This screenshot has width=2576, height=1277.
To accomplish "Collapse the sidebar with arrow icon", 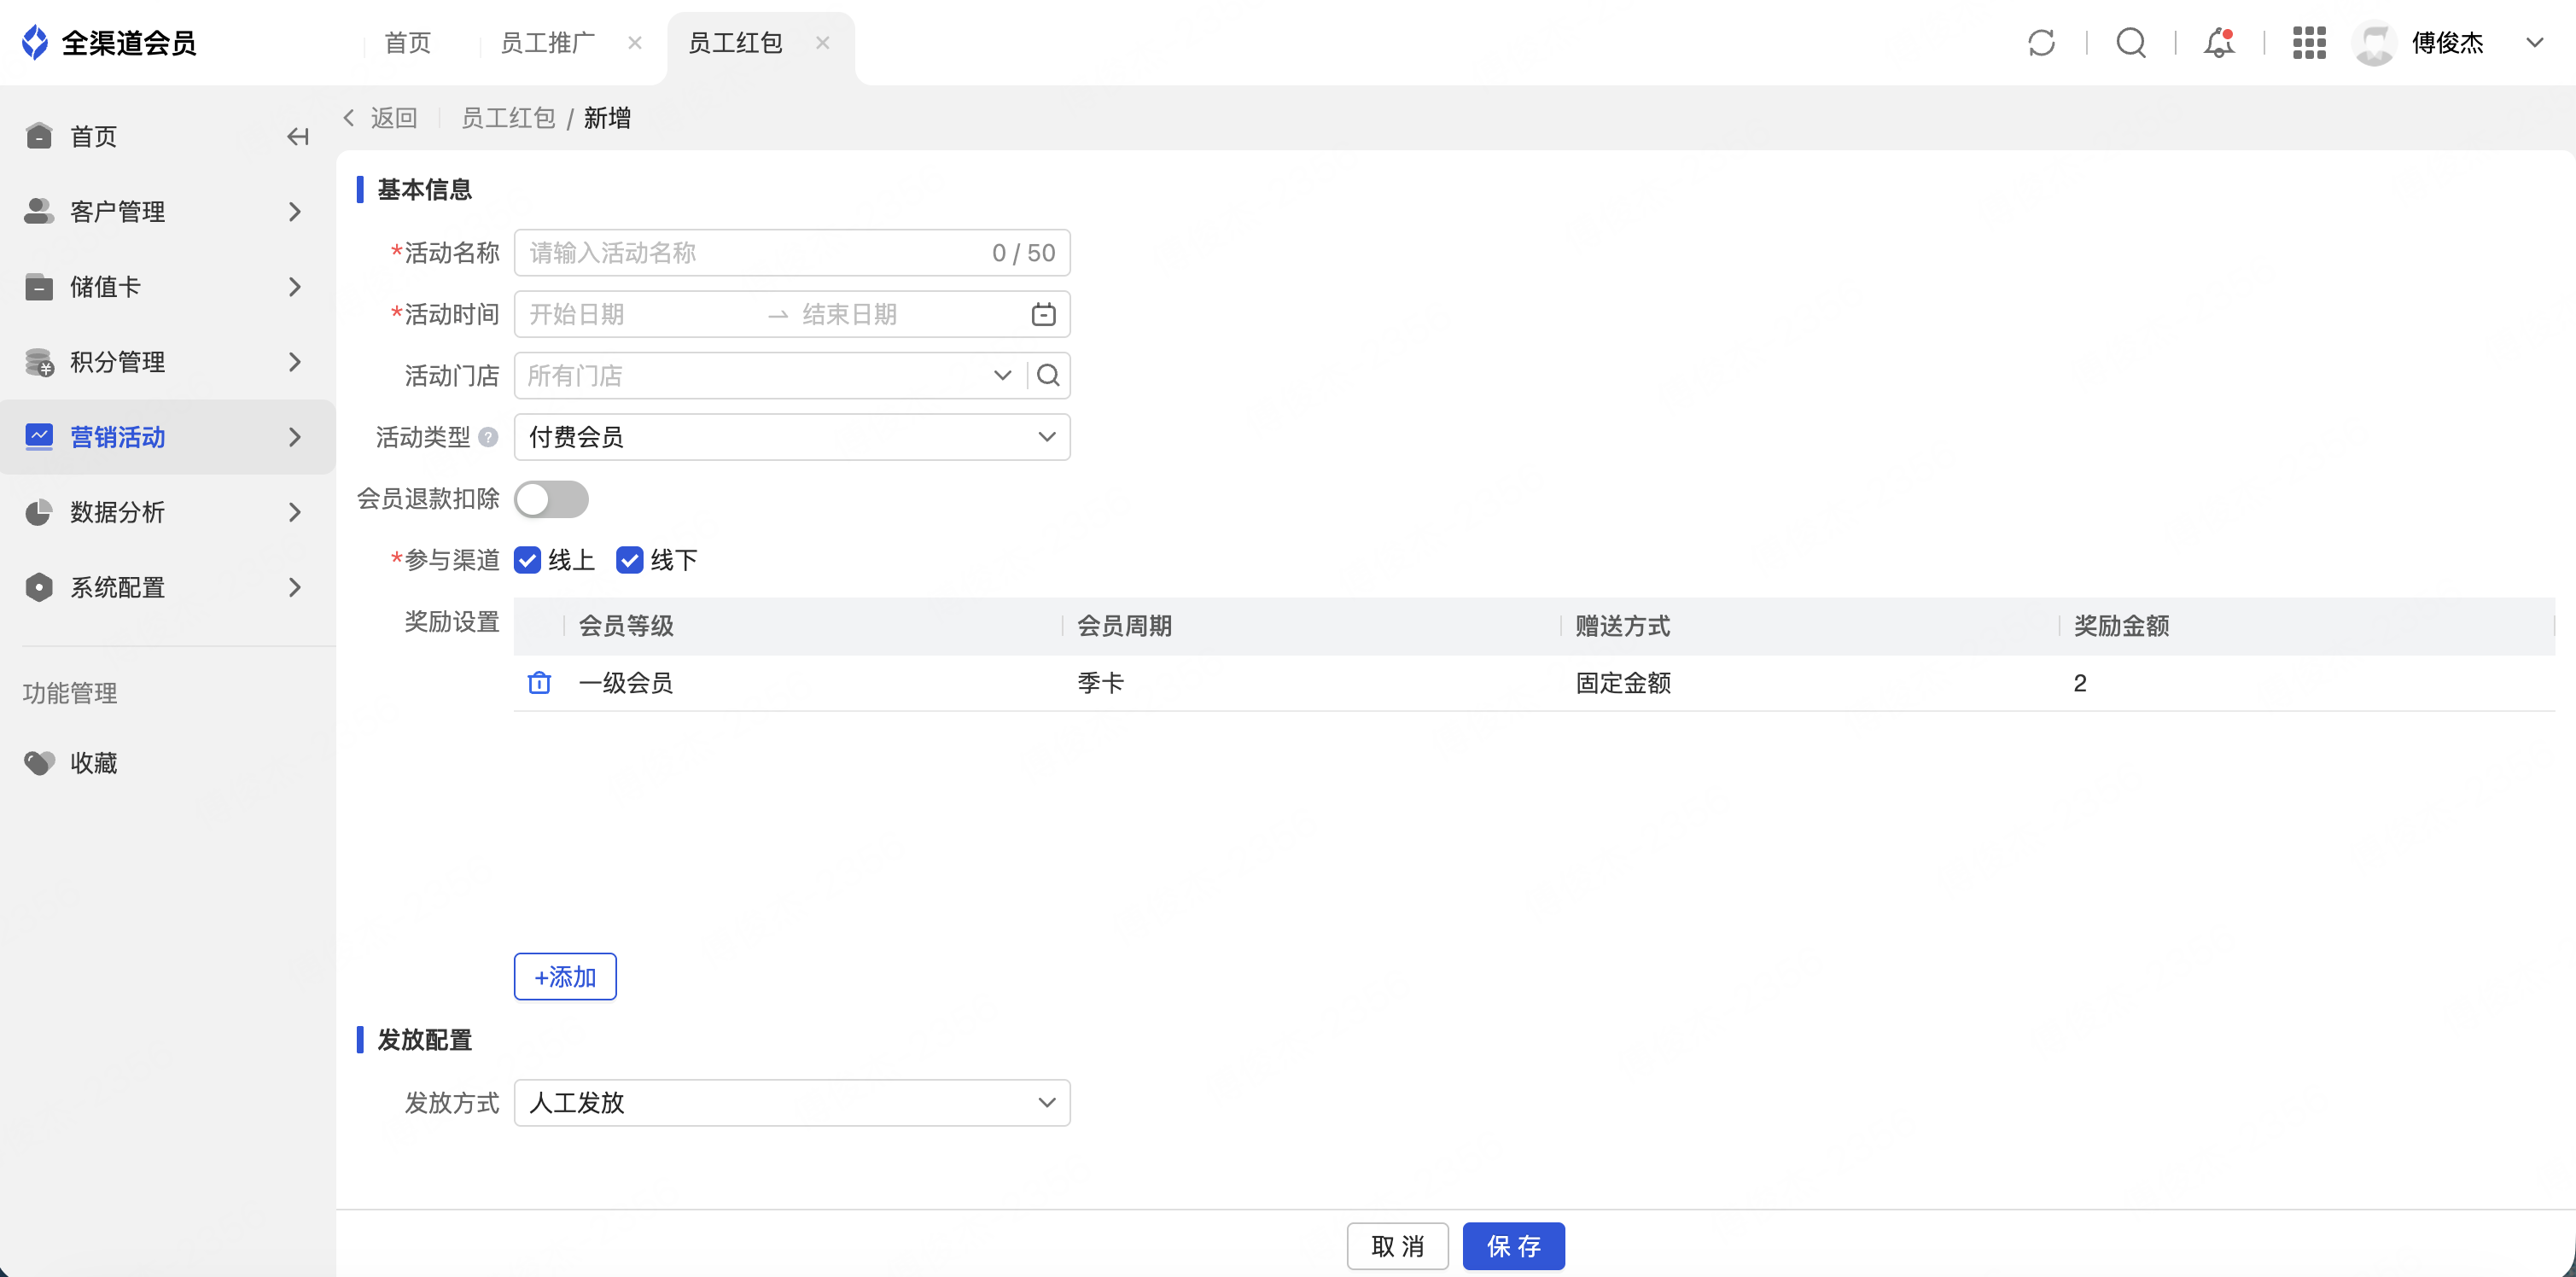I will pos(297,136).
